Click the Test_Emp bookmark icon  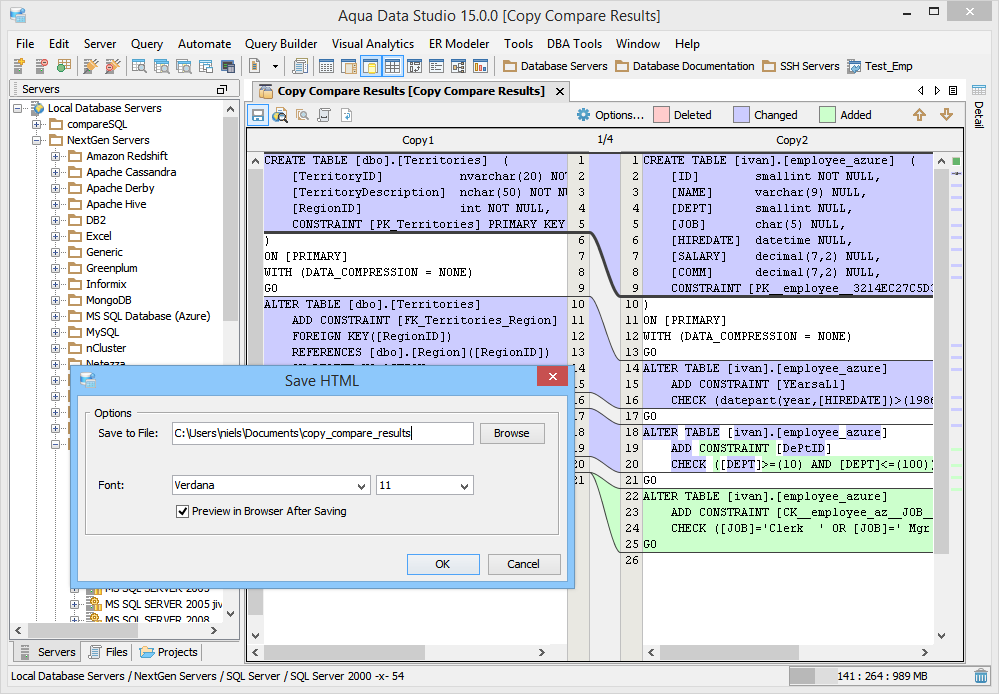855,66
